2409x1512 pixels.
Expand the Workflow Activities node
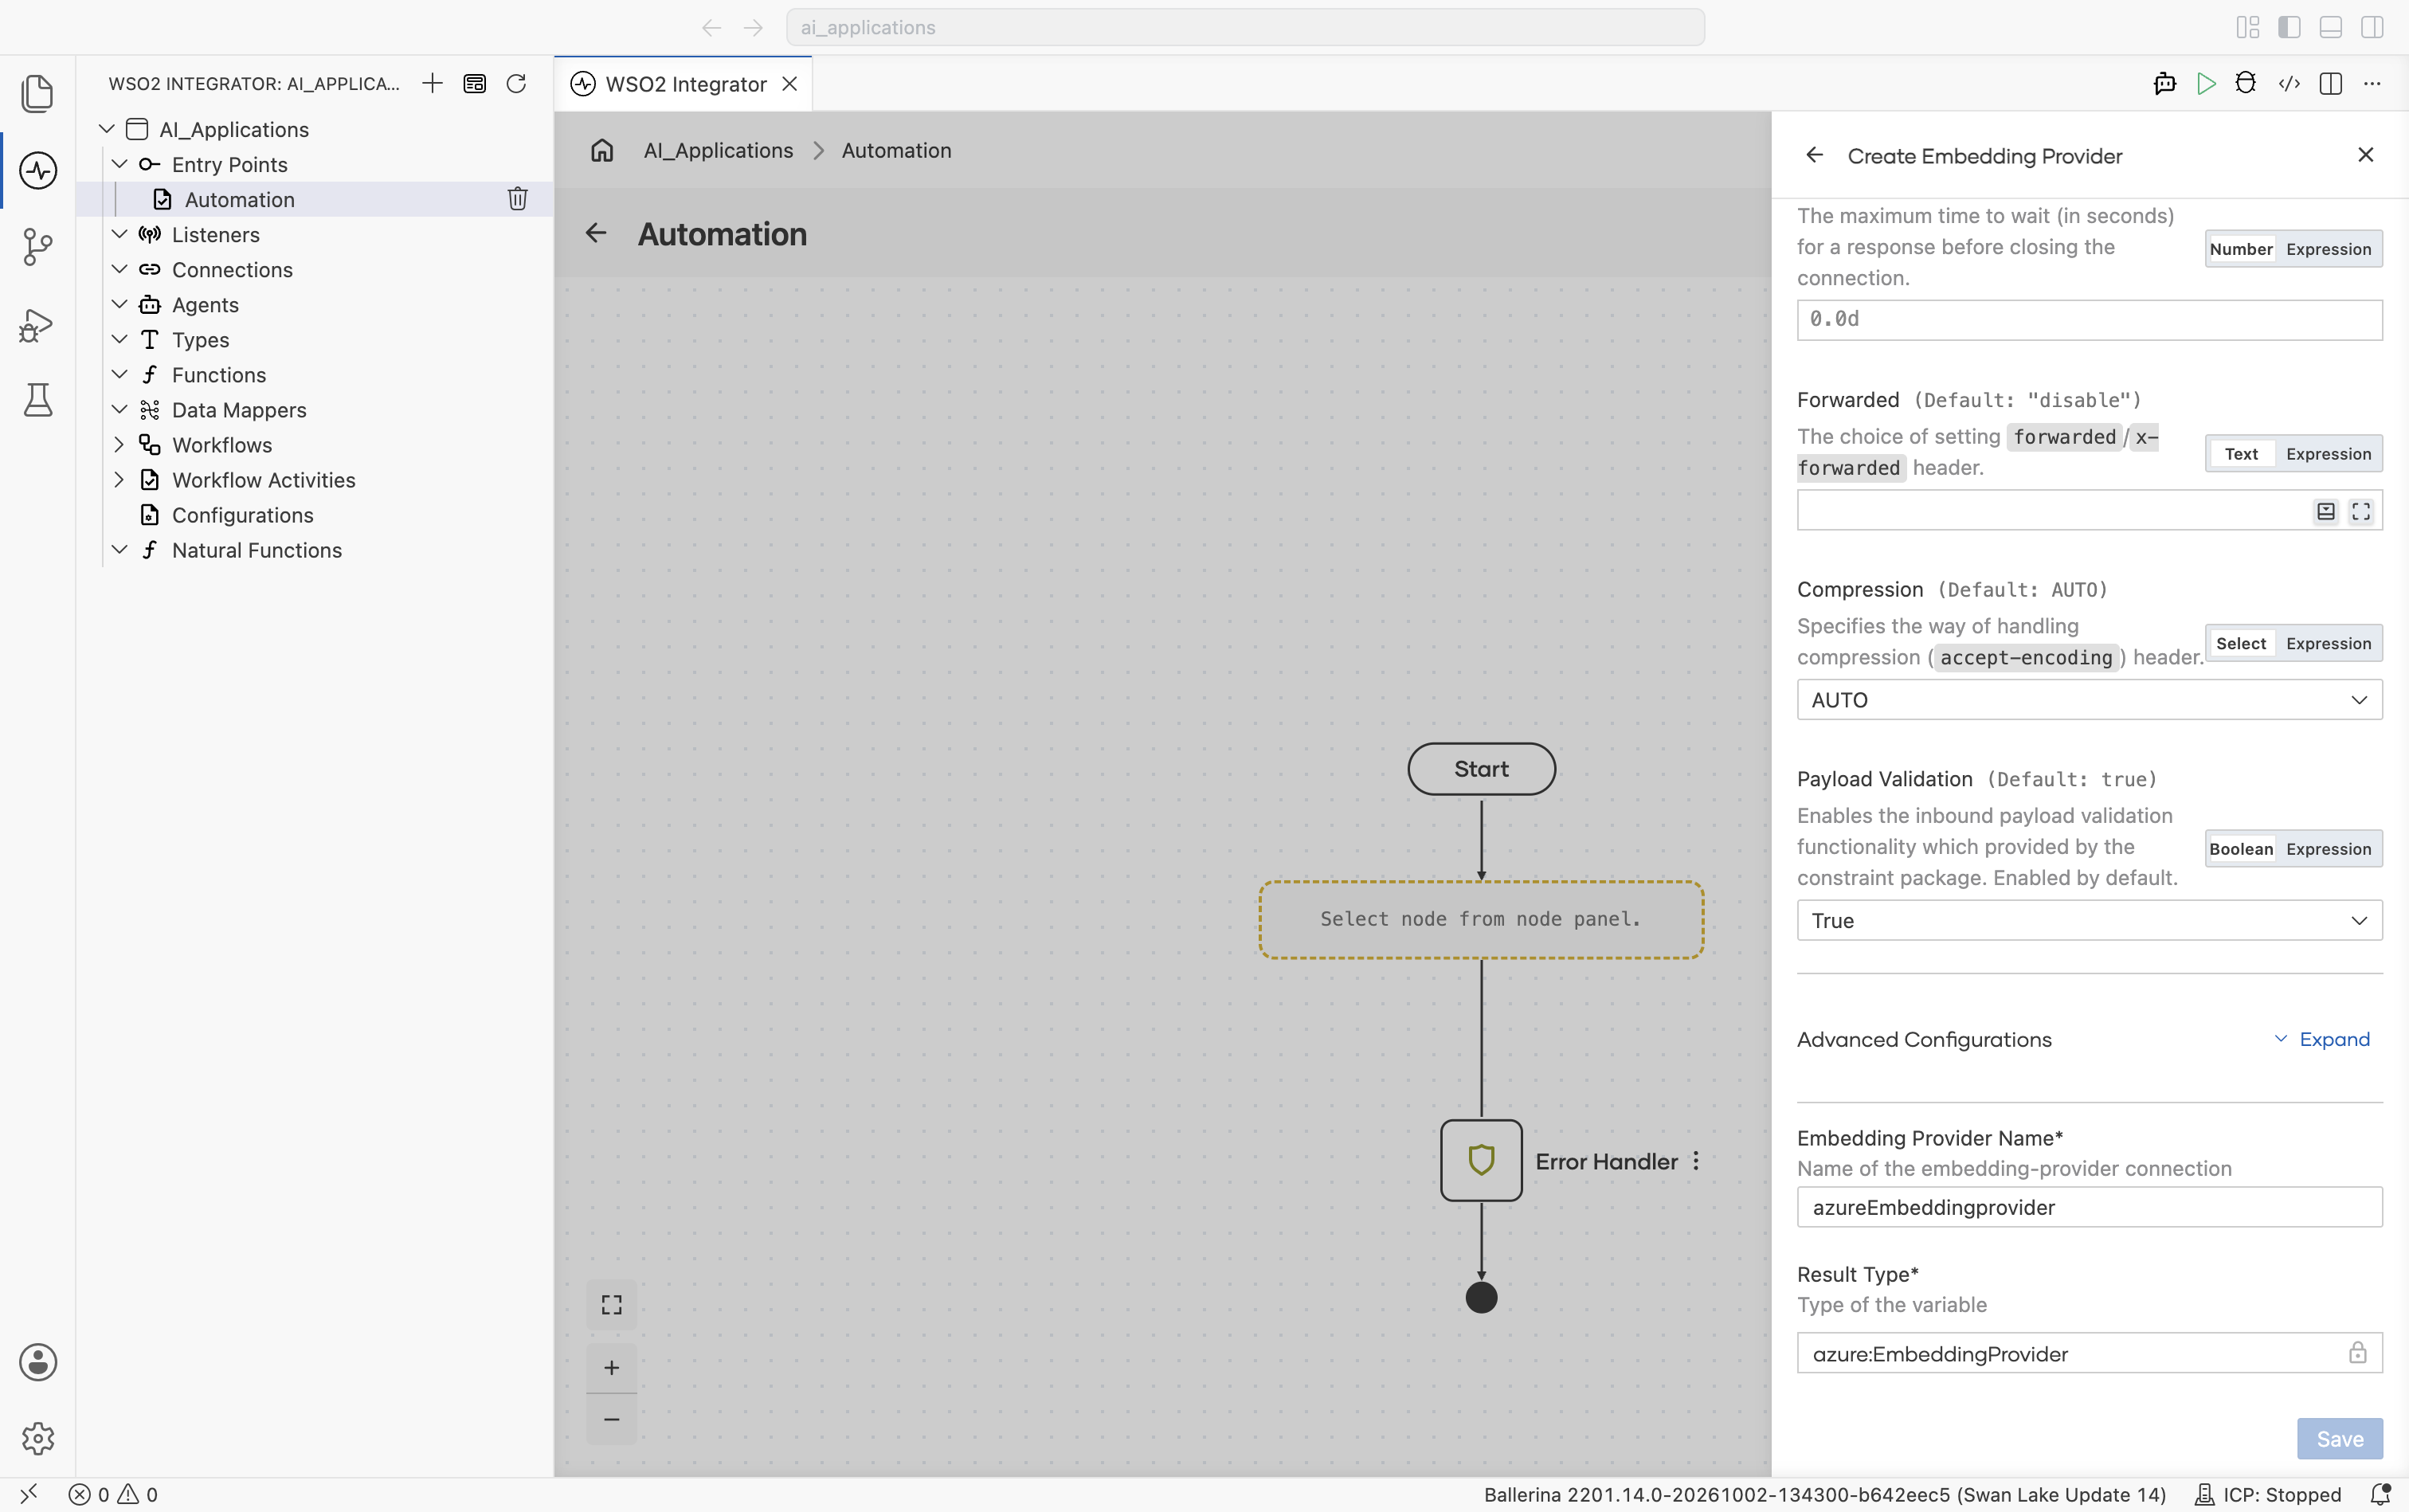(x=119, y=480)
